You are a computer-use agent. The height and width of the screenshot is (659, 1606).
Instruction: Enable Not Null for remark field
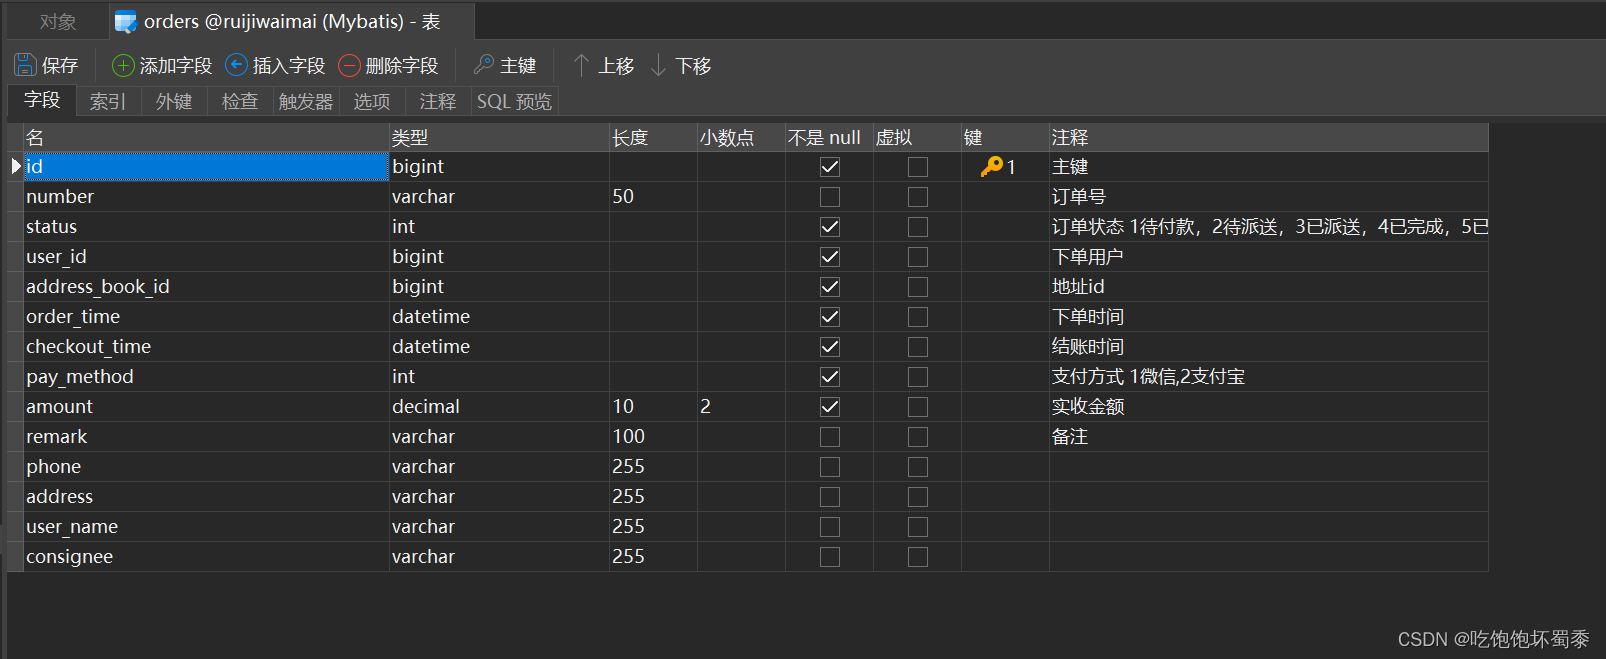click(830, 437)
